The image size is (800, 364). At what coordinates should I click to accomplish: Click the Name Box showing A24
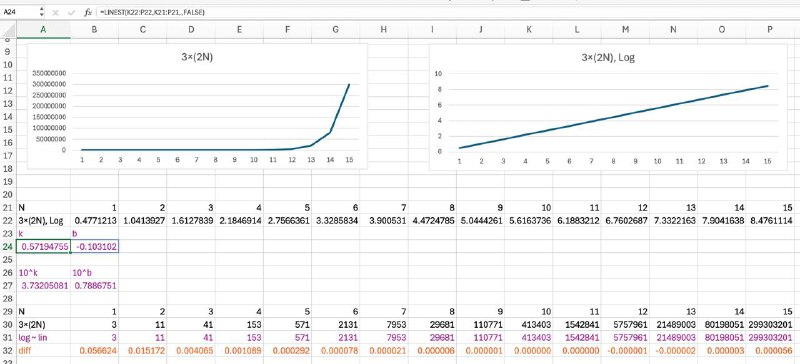coord(19,12)
